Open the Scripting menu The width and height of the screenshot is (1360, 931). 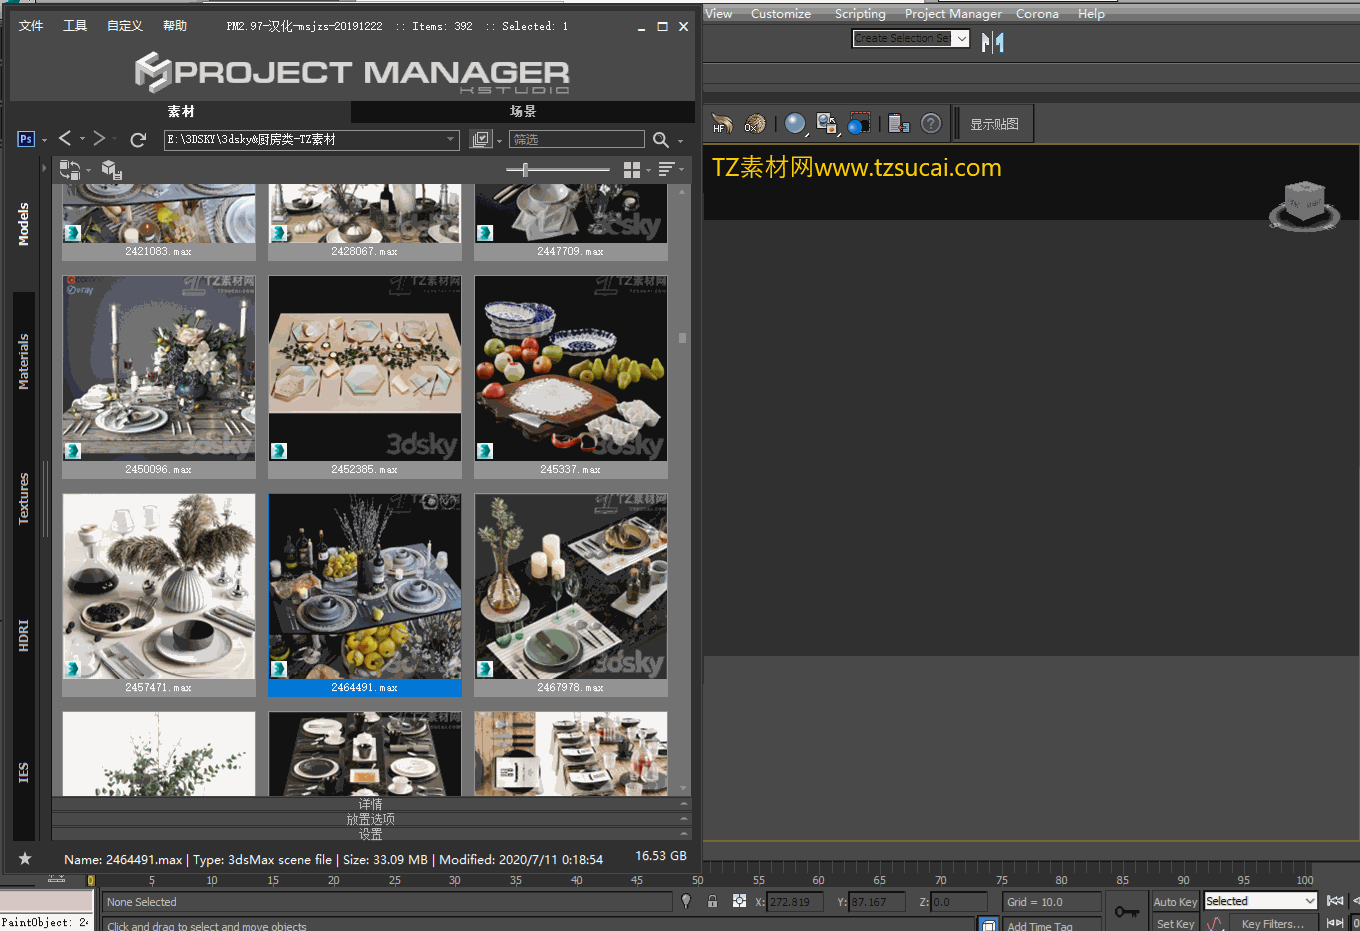(x=860, y=14)
